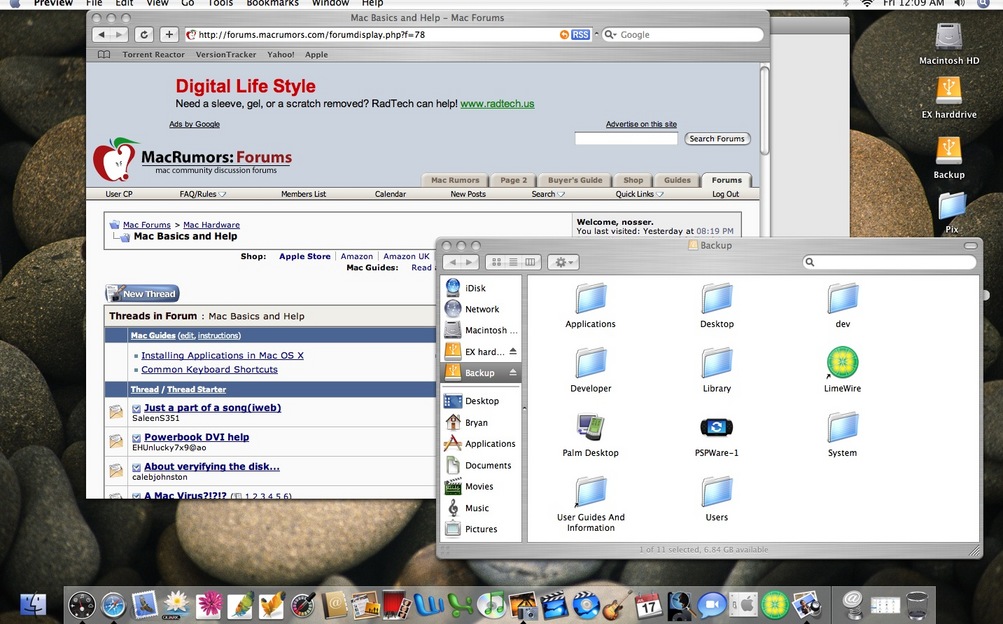Toggle checkbox beside Just a part of a song
This screenshot has width=1003, height=624.
tap(136, 409)
